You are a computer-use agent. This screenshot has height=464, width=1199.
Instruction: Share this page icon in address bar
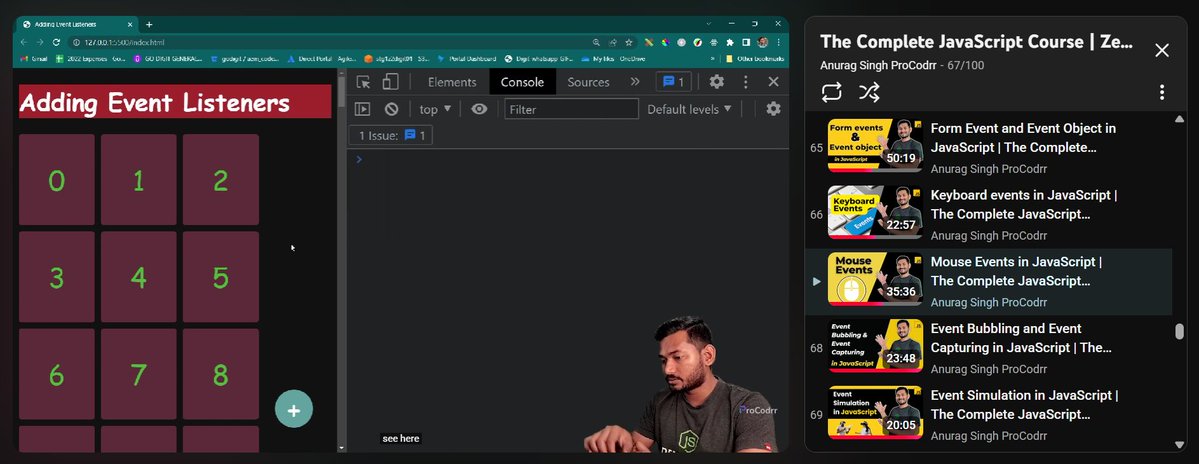[x=612, y=43]
